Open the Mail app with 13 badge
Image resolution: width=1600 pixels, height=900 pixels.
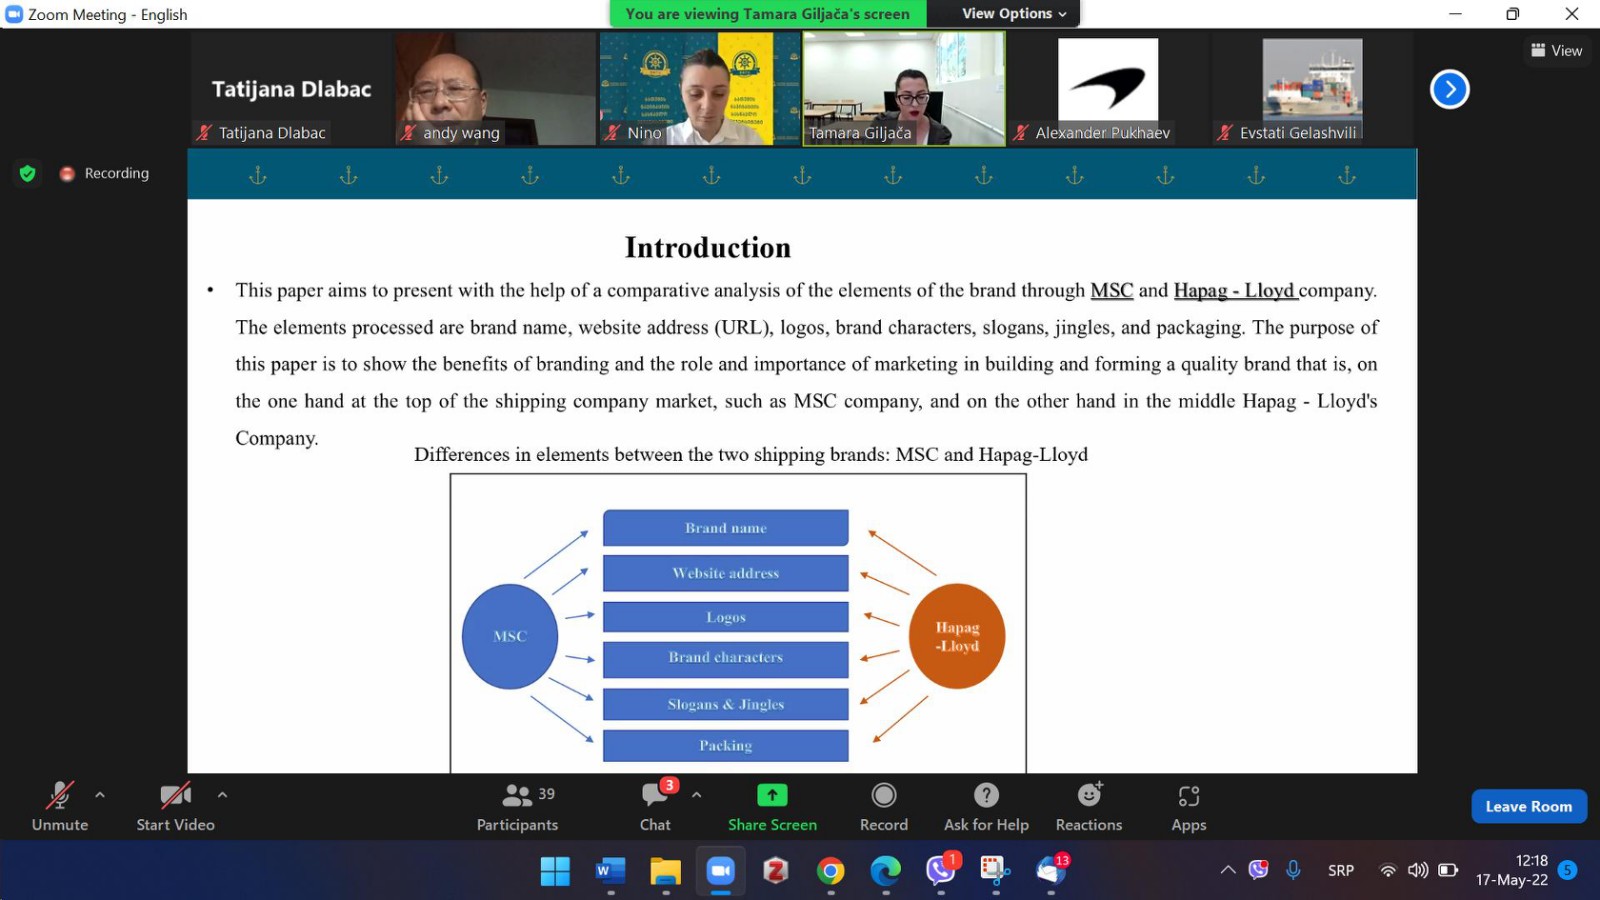click(1050, 871)
